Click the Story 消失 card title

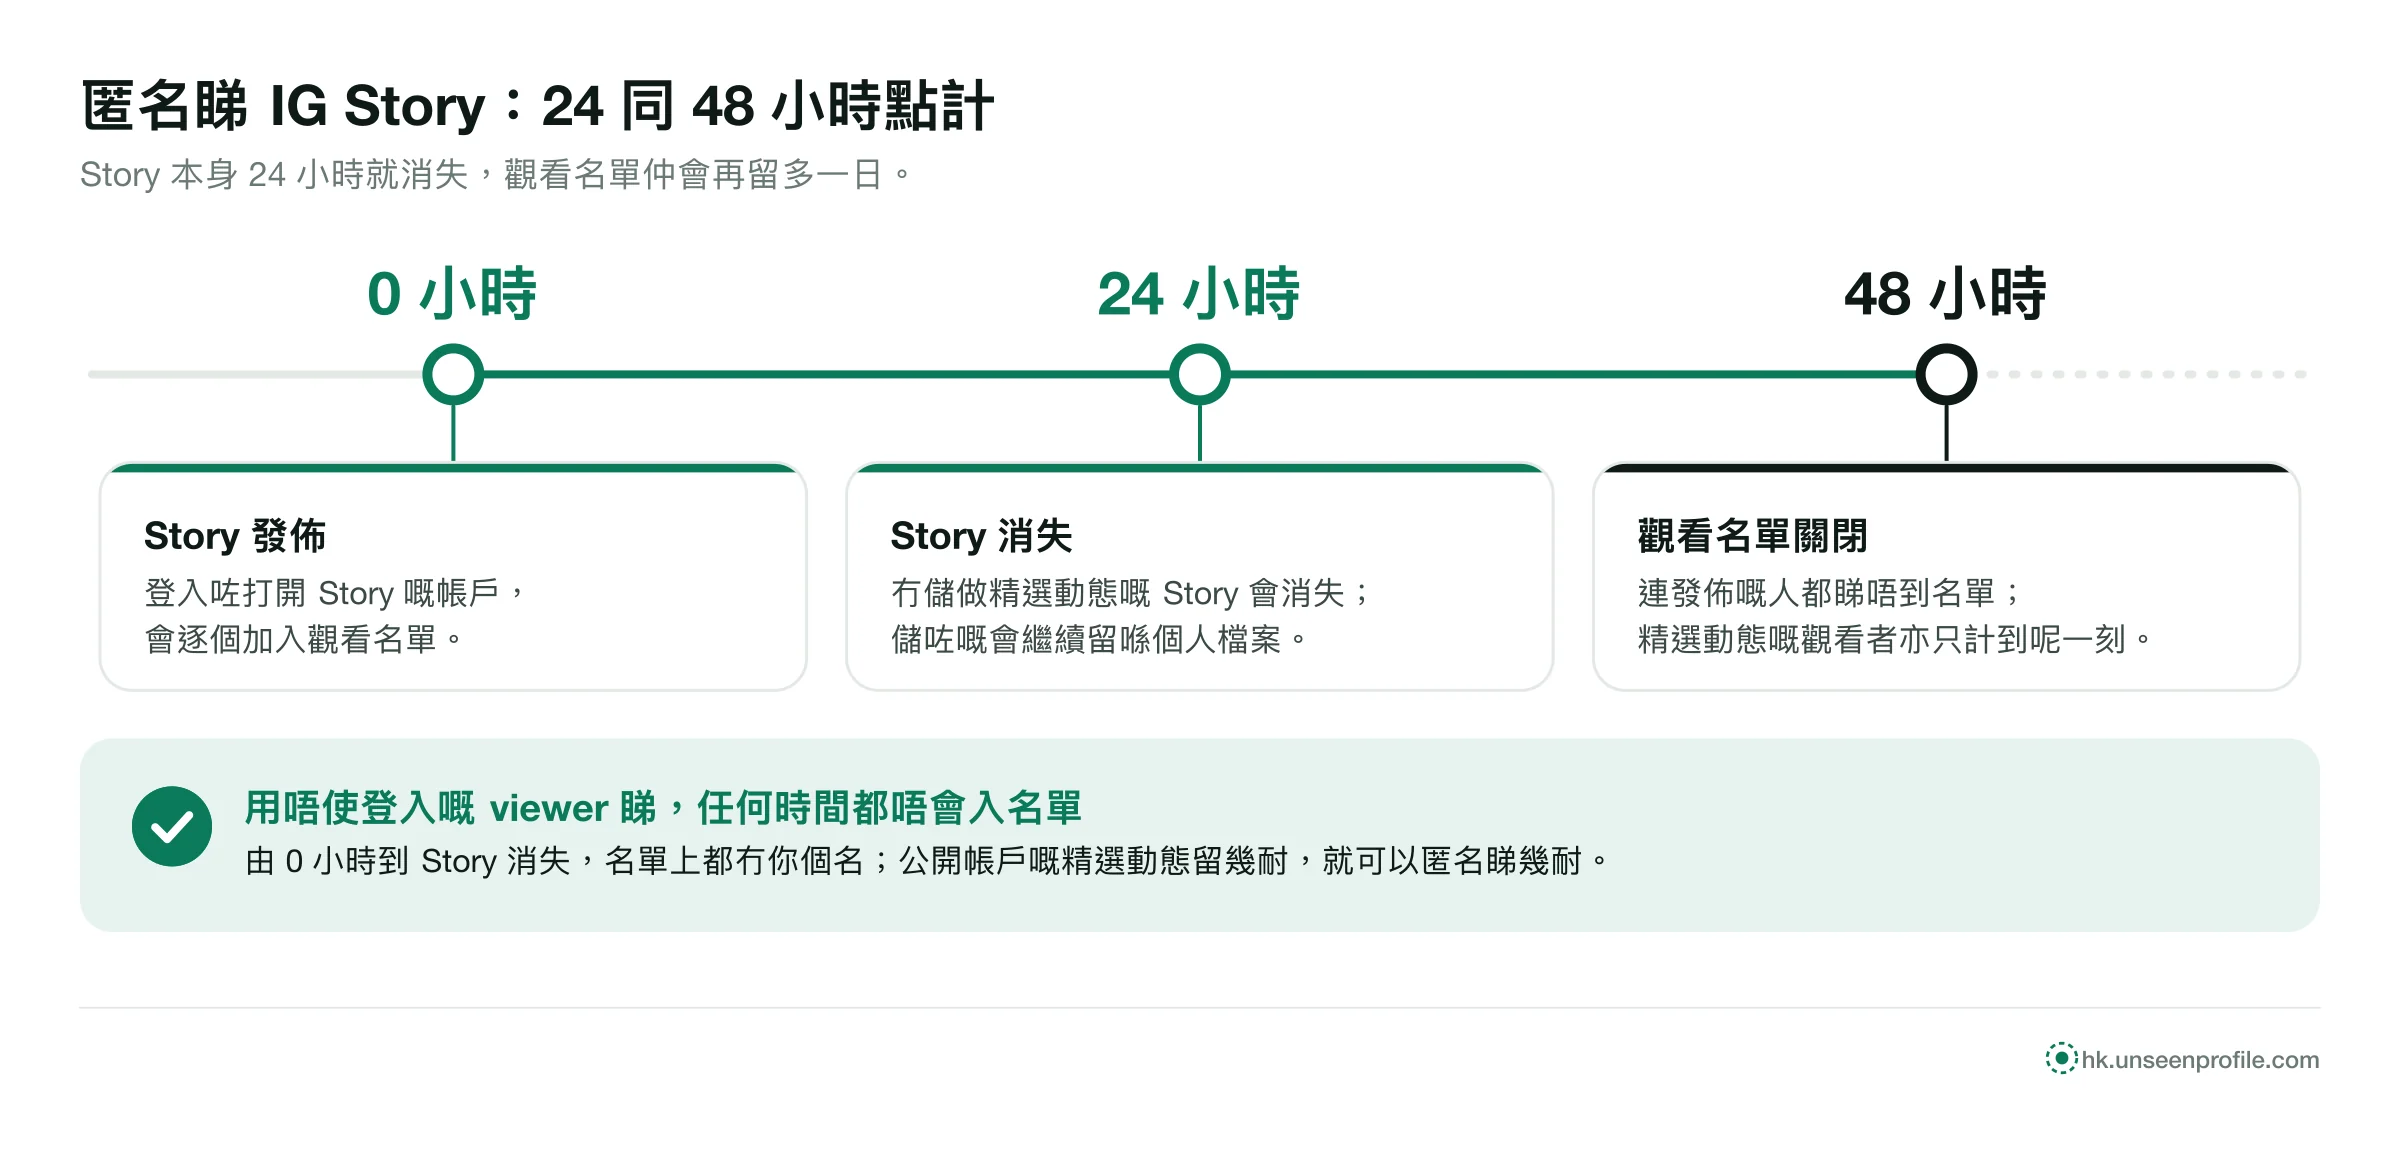coord(981,536)
